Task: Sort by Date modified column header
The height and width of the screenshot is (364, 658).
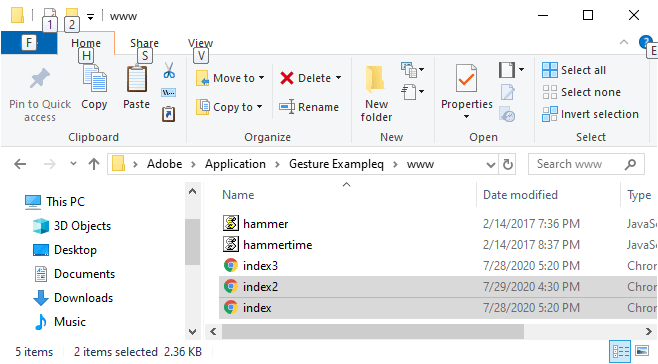Action: tap(520, 195)
